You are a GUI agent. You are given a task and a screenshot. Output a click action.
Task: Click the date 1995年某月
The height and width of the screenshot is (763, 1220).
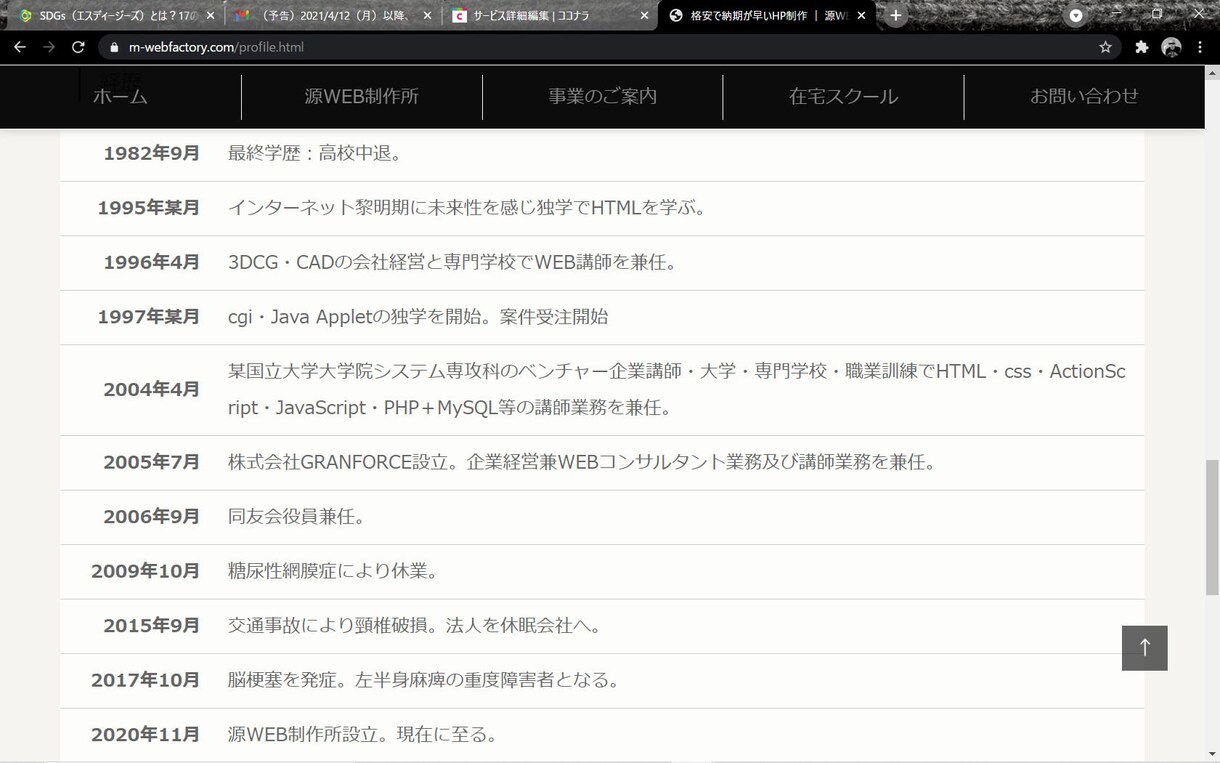(148, 208)
